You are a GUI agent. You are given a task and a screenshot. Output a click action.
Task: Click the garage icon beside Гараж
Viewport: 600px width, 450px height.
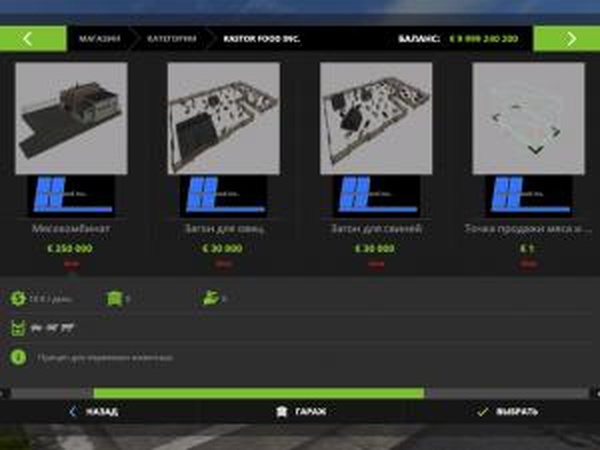282,412
